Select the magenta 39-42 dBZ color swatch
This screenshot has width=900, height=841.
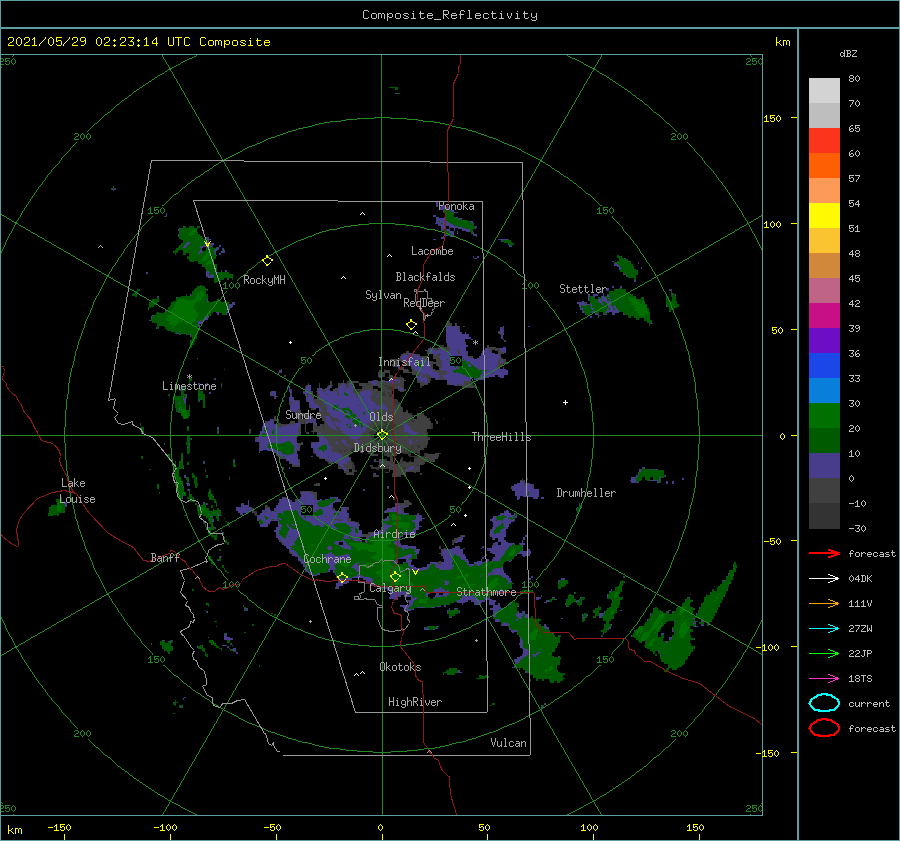coord(824,316)
